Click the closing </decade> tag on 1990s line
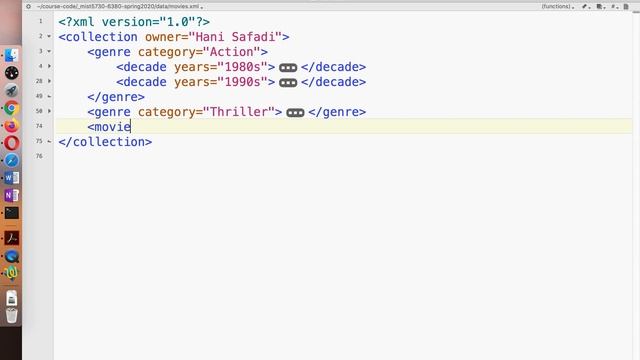This screenshot has width=640, height=360. click(333, 82)
